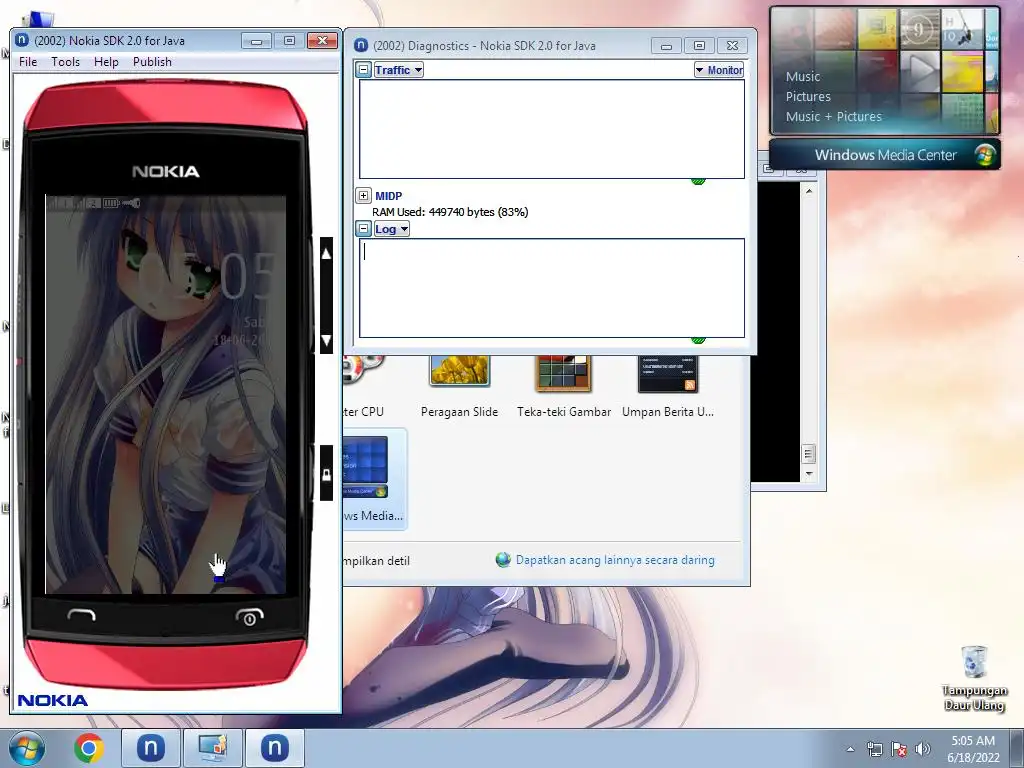
Task: Click the globe icon beside online gadgets link
Action: [503, 560]
